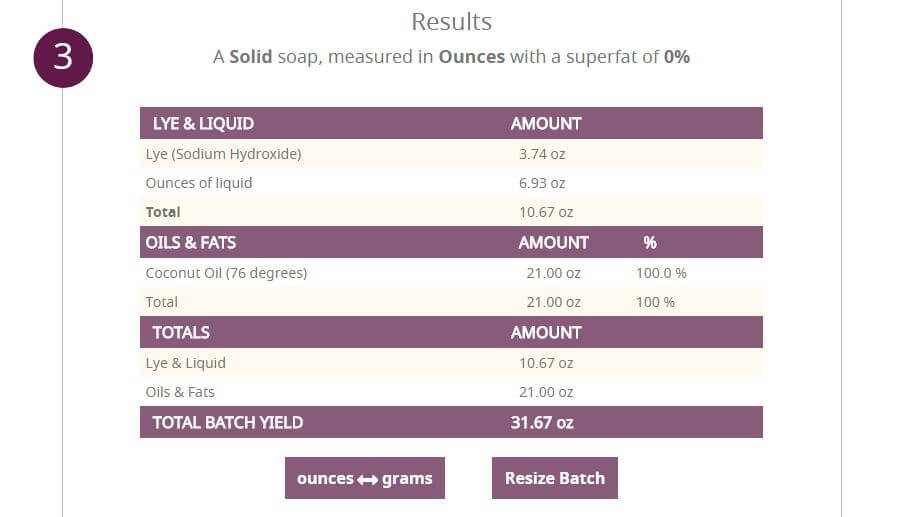The height and width of the screenshot is (517, 902).
Task: Click the % column header
Action: click(650, 242)
